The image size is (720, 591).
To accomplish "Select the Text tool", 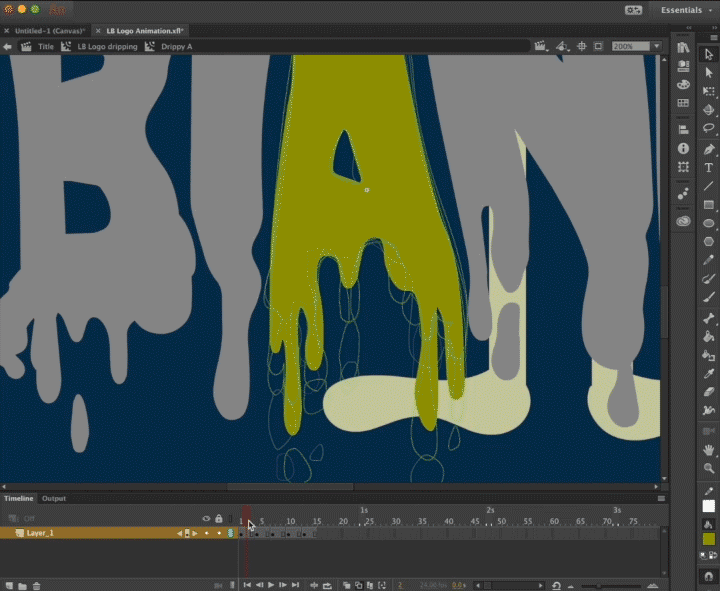I will (709, 167).
